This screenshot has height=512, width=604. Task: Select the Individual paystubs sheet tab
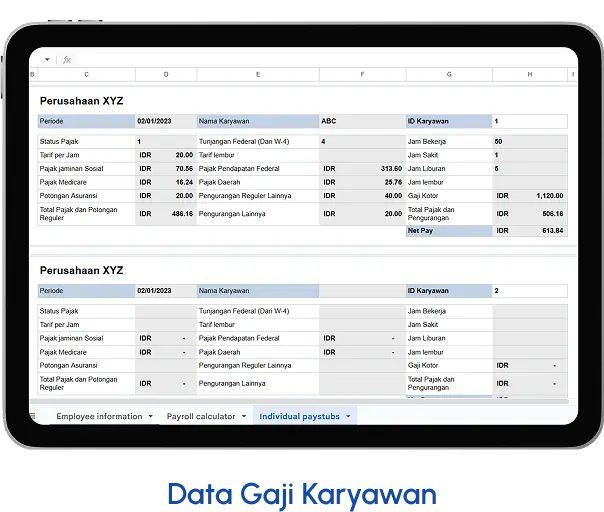(299, 416)
